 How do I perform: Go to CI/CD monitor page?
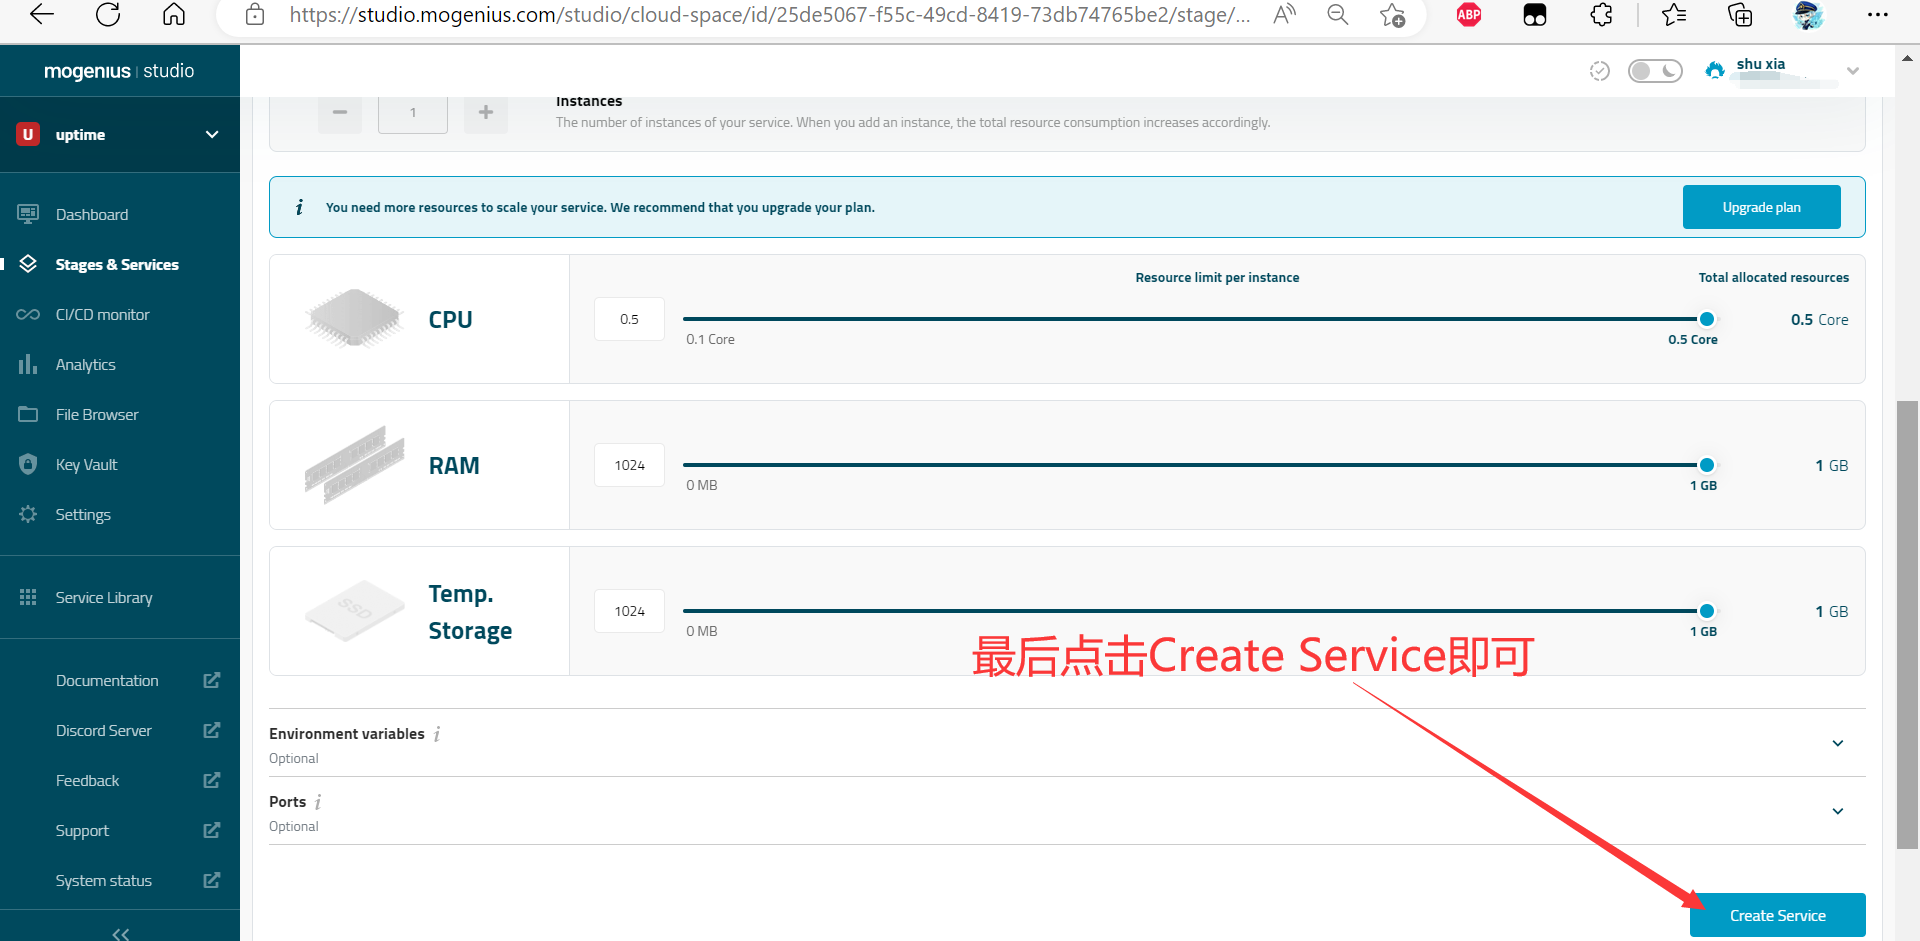point(102,315)
